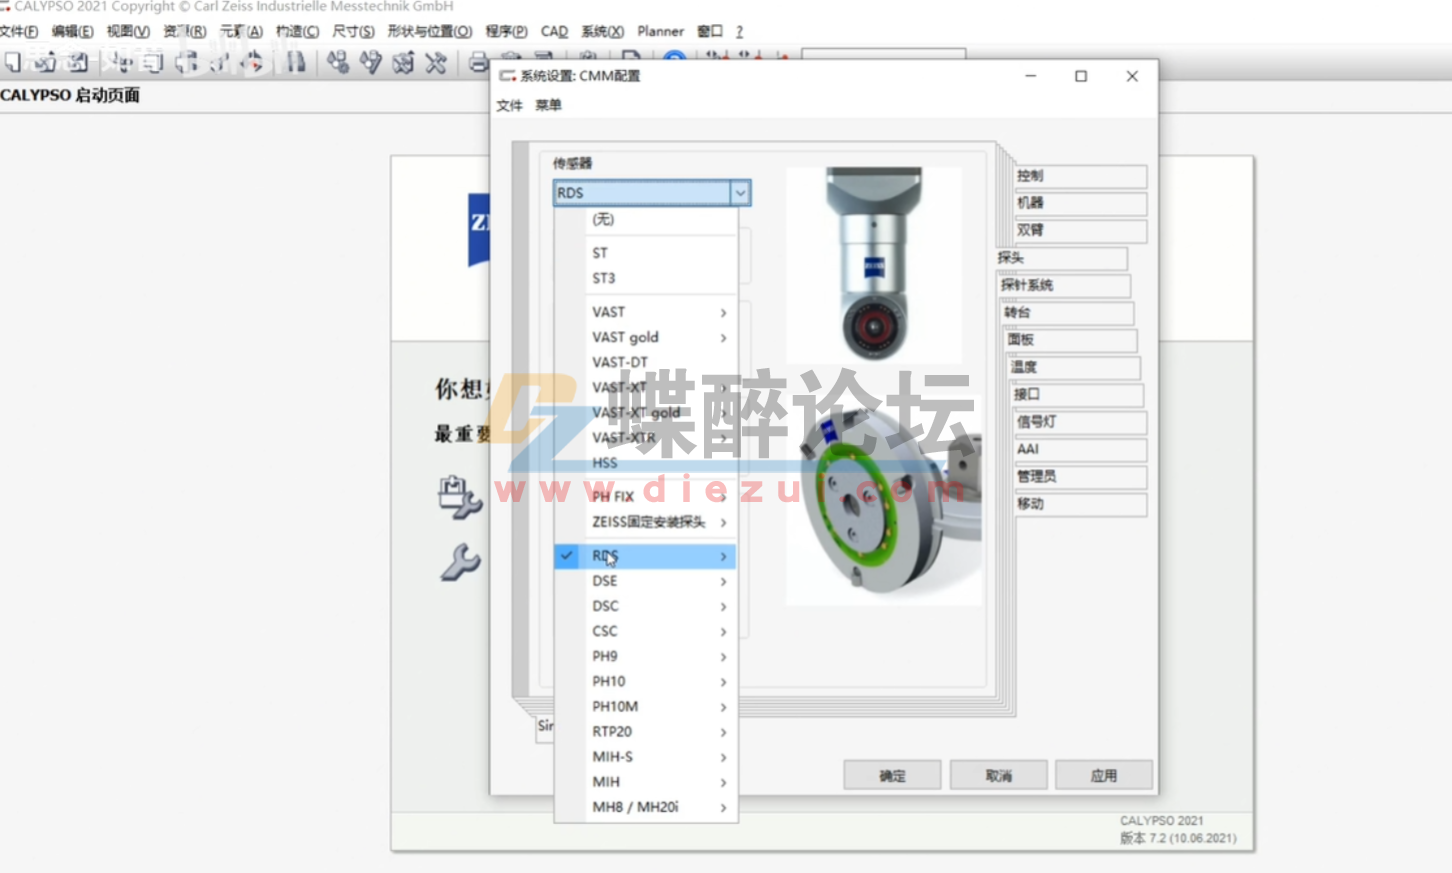Click the printer icon on the toolbar

coord(477,62)
